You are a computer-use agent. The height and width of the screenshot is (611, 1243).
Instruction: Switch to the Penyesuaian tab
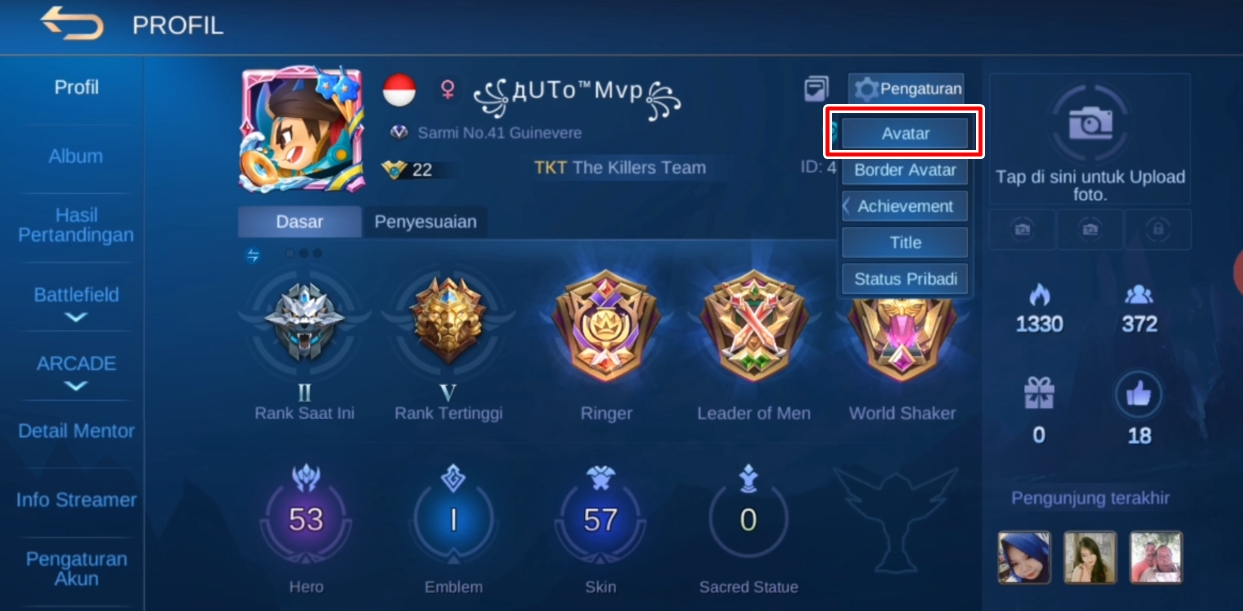425,222
